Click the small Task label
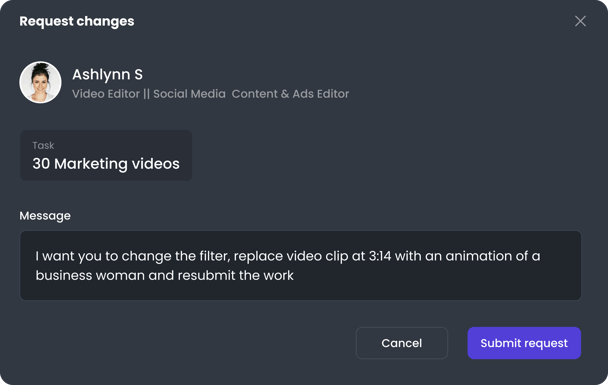Image resolution: width=608 pixels, height=385 pixels. click(43, 145)
